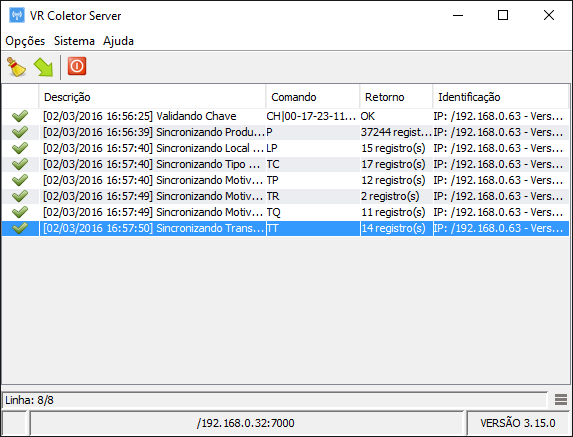Select the row returning 2 registro(s)

point(285,196)
